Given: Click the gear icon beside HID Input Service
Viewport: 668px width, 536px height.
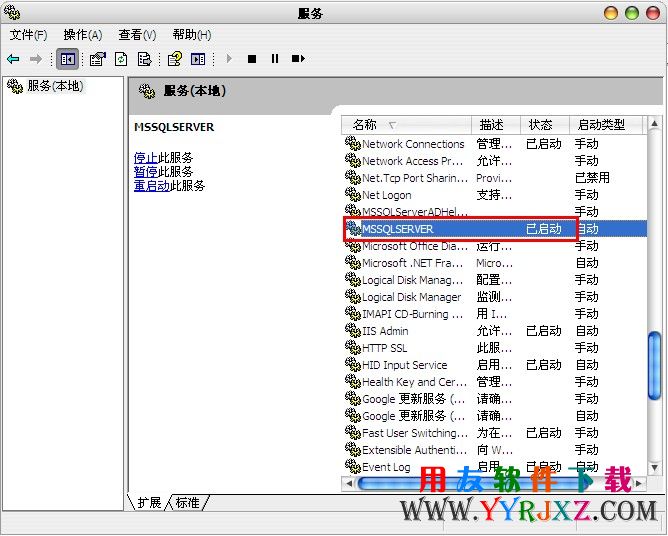Looking at the screenshot, I should pos(353,364).
